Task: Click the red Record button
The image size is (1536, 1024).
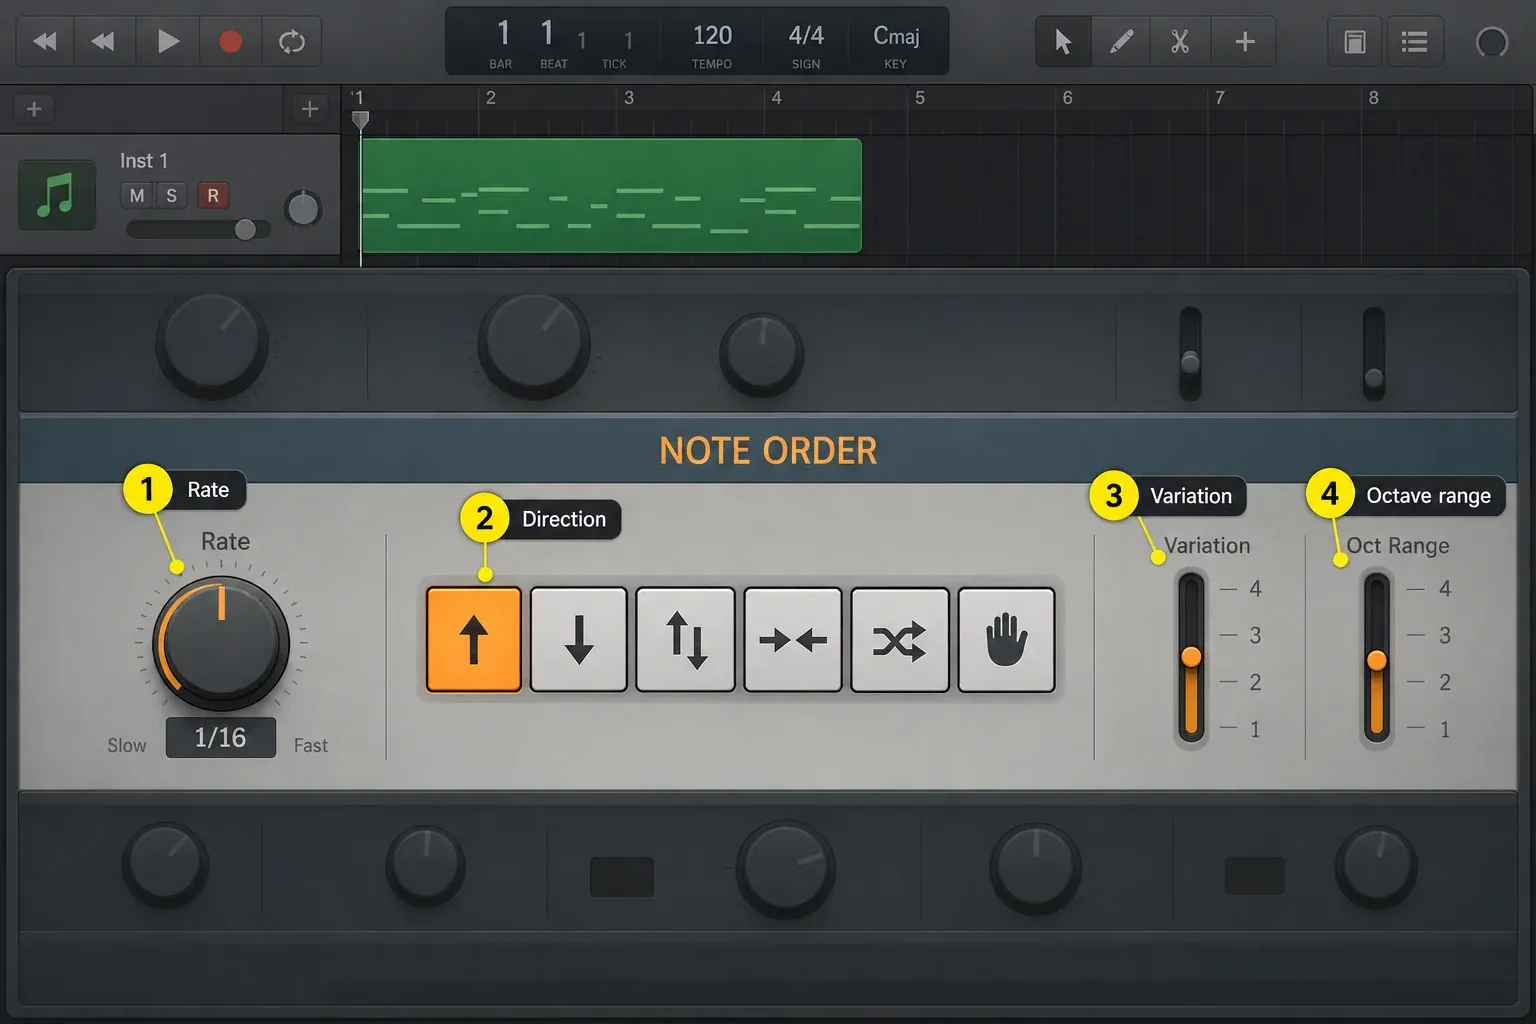Action: click(231, 41)
